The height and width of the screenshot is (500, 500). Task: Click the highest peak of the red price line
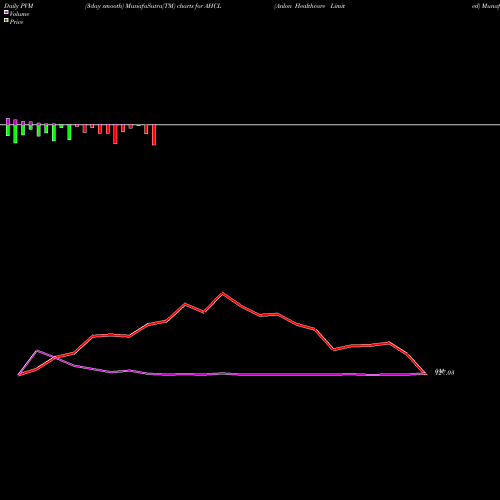click(223, 293)
